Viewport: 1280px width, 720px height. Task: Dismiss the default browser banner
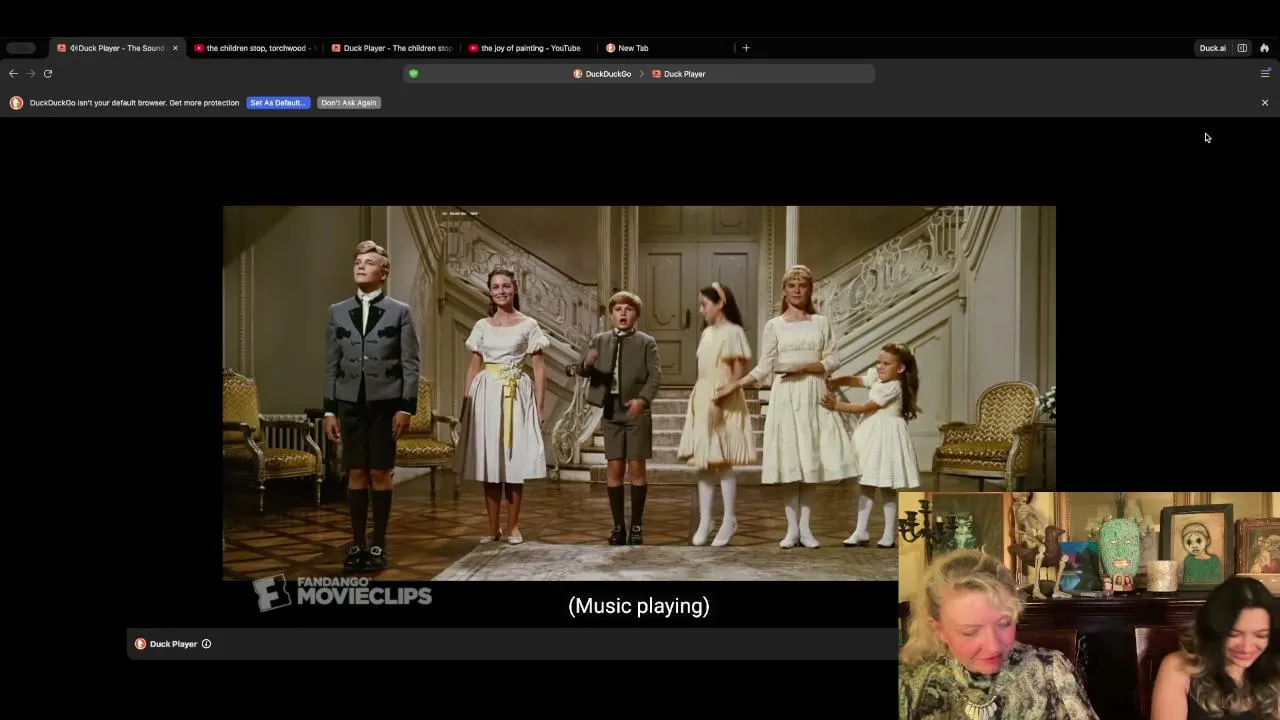pos(1265,102)
